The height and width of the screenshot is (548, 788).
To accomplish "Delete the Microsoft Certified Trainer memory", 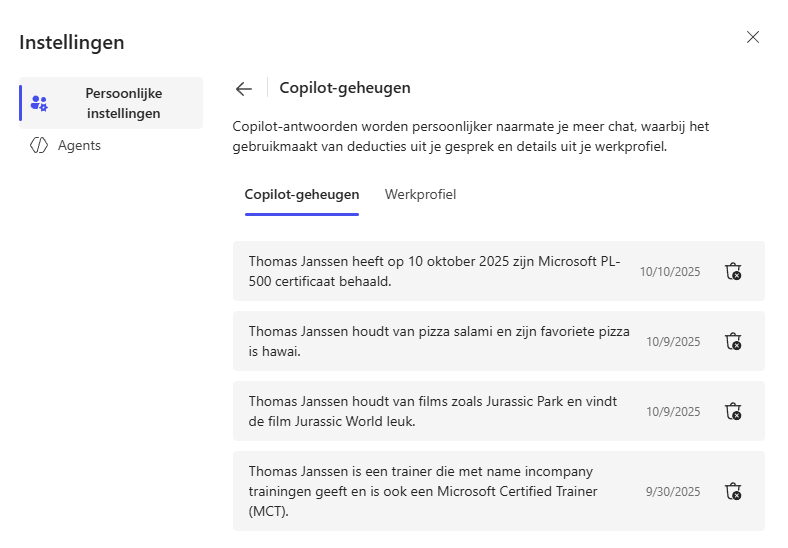I will 733,491.
